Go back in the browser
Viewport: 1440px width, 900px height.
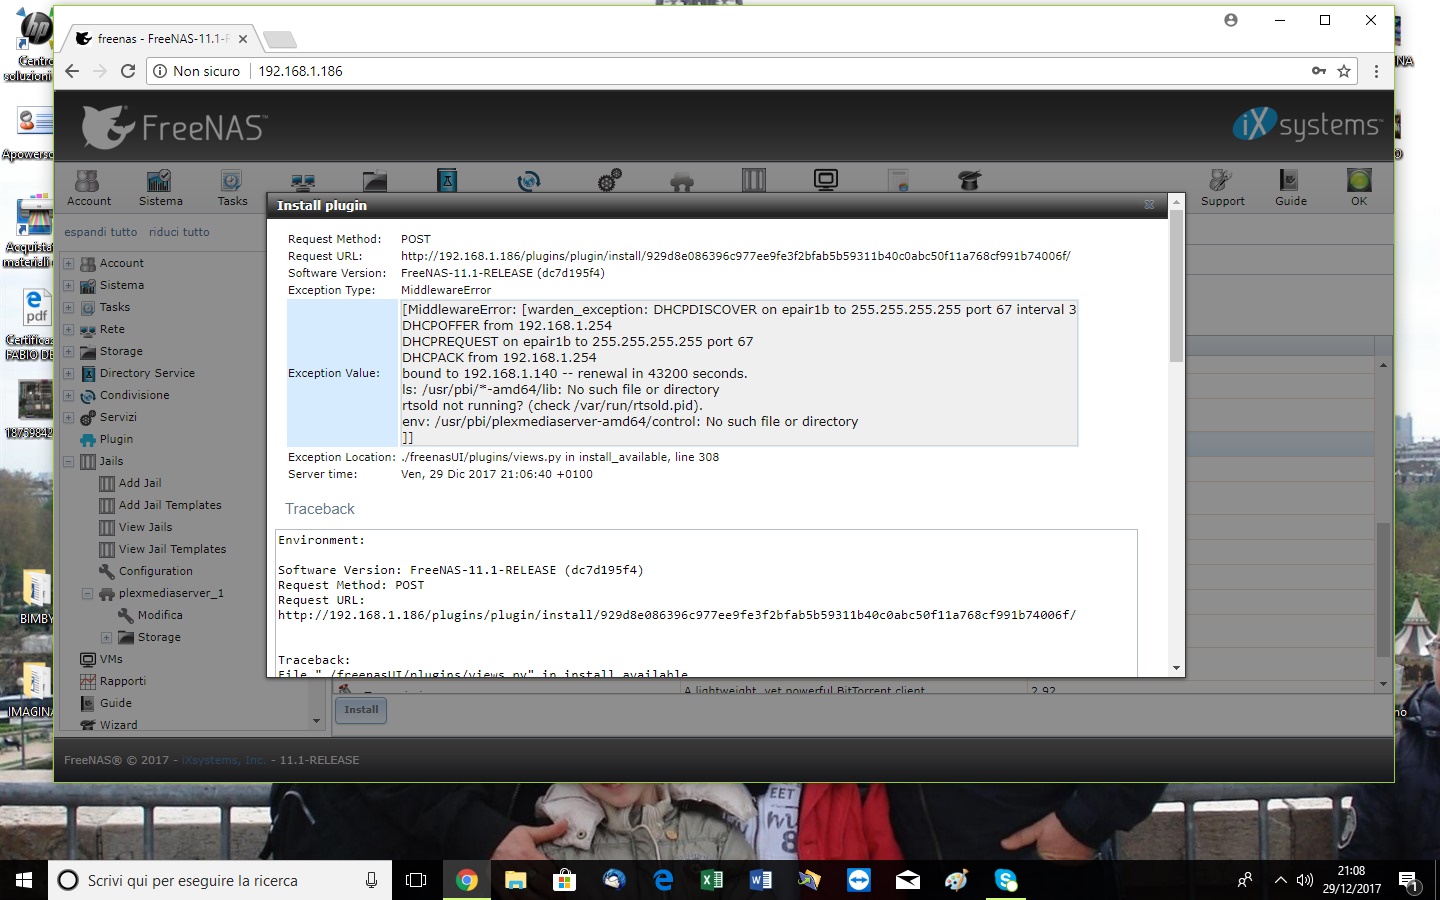(72, 71)
